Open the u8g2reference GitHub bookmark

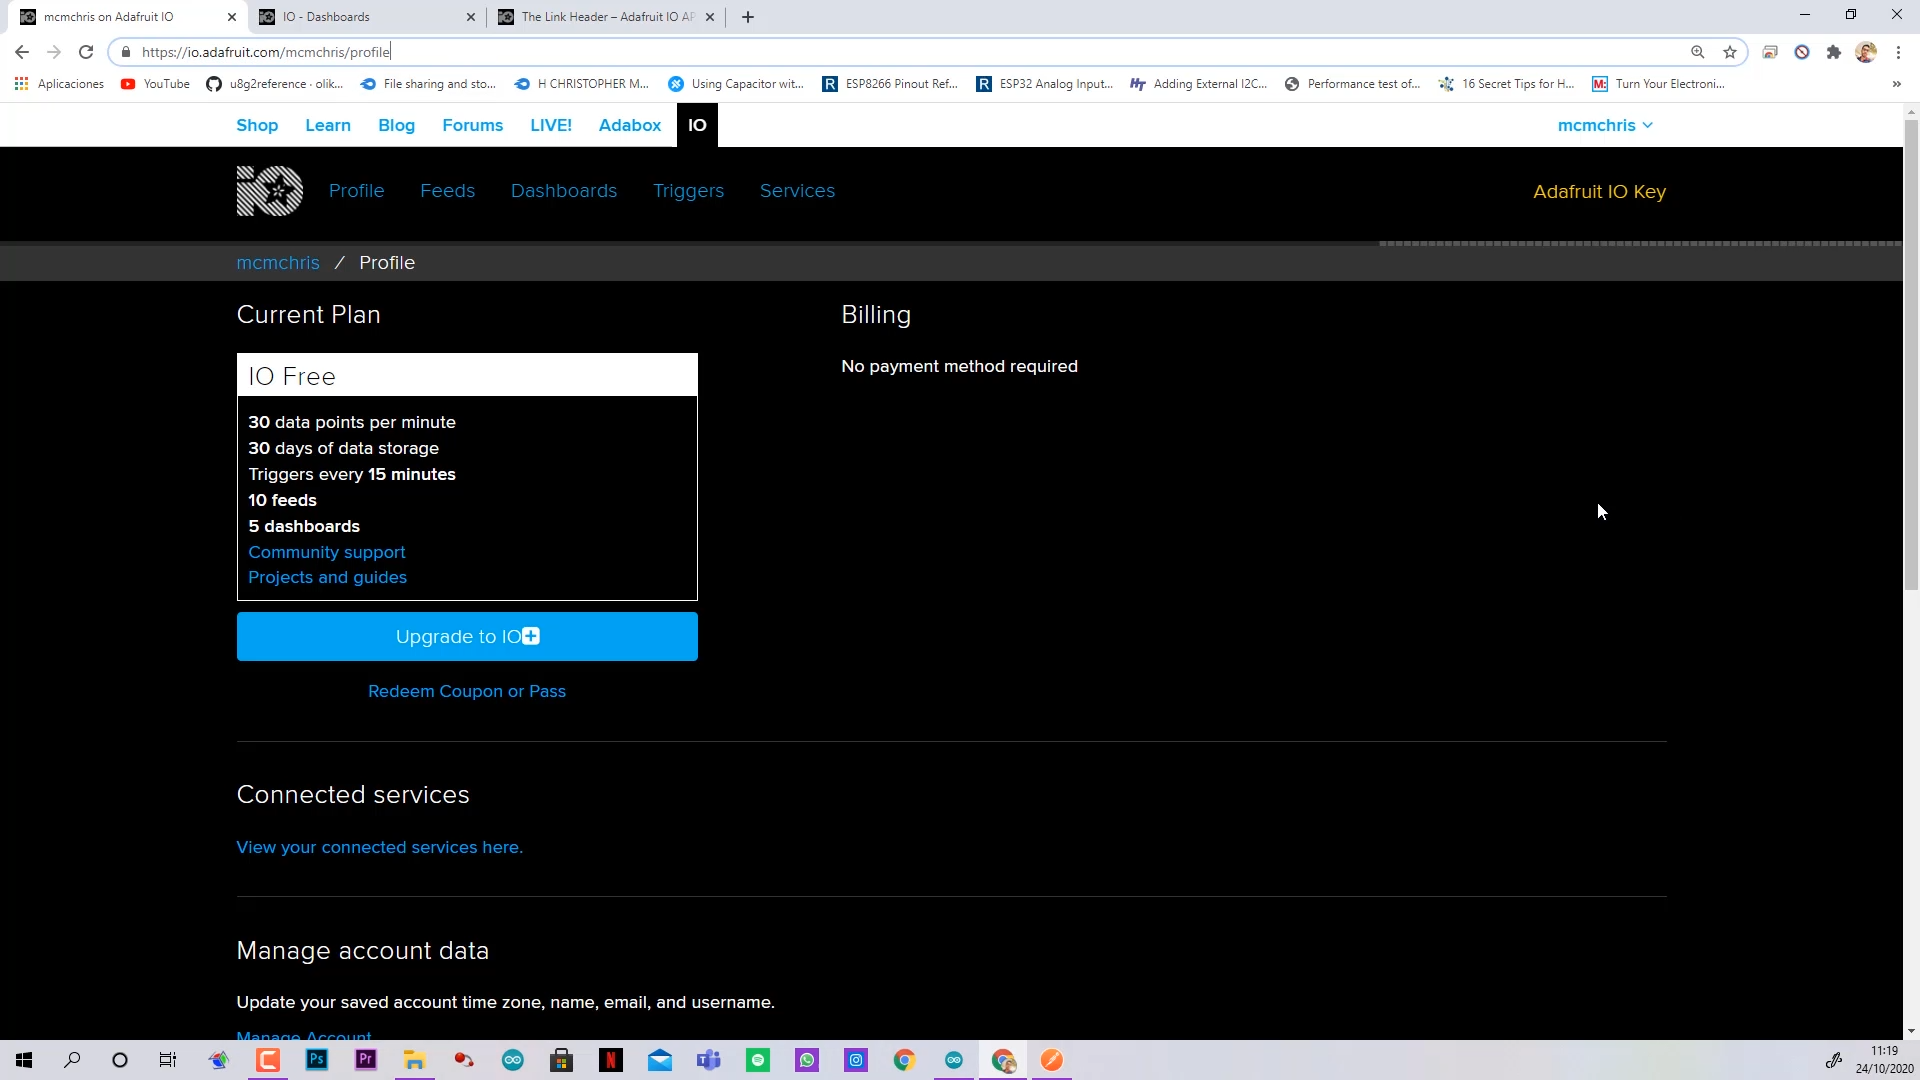coord(275,84)
